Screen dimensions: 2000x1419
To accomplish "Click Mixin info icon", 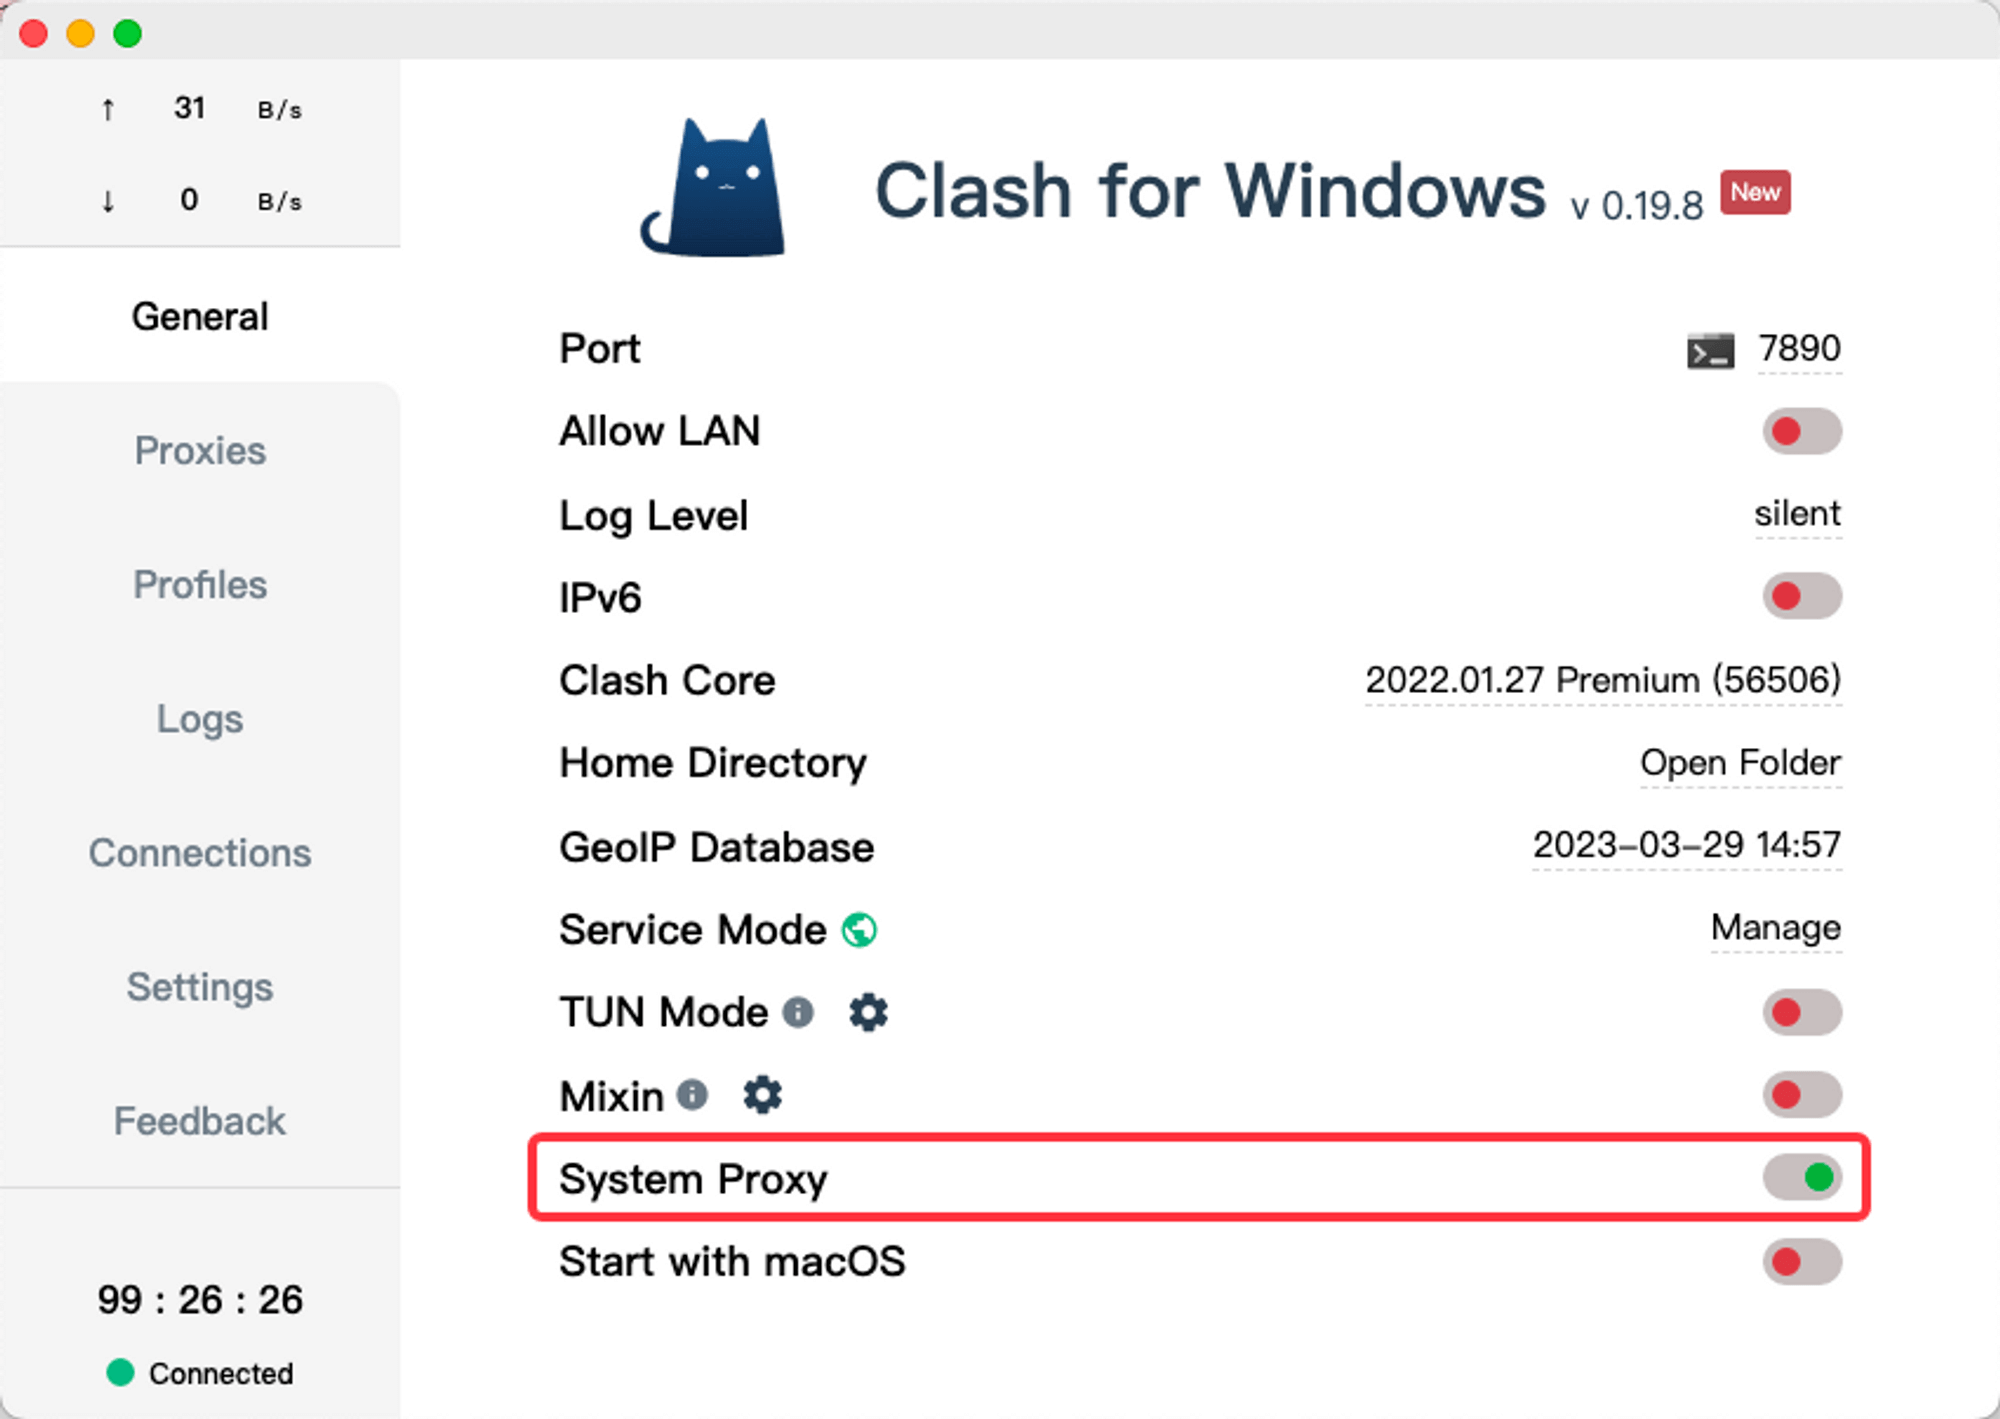I will click(x=692, y=1095).
